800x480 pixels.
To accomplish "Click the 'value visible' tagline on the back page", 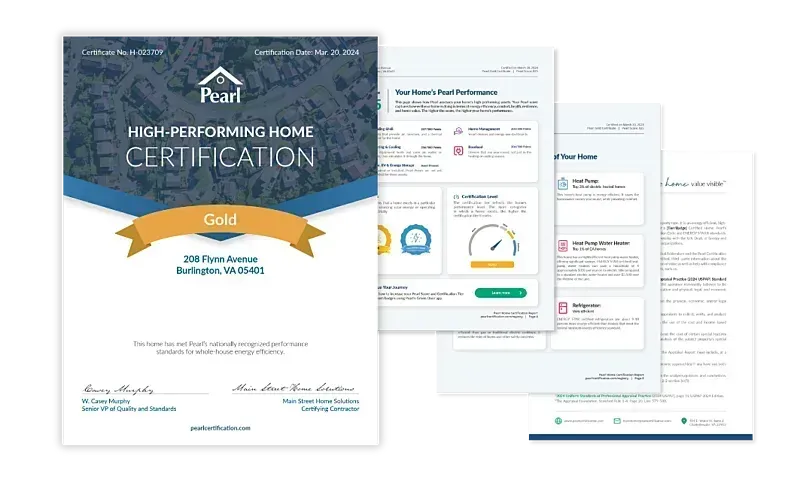I will click(708, 183).
